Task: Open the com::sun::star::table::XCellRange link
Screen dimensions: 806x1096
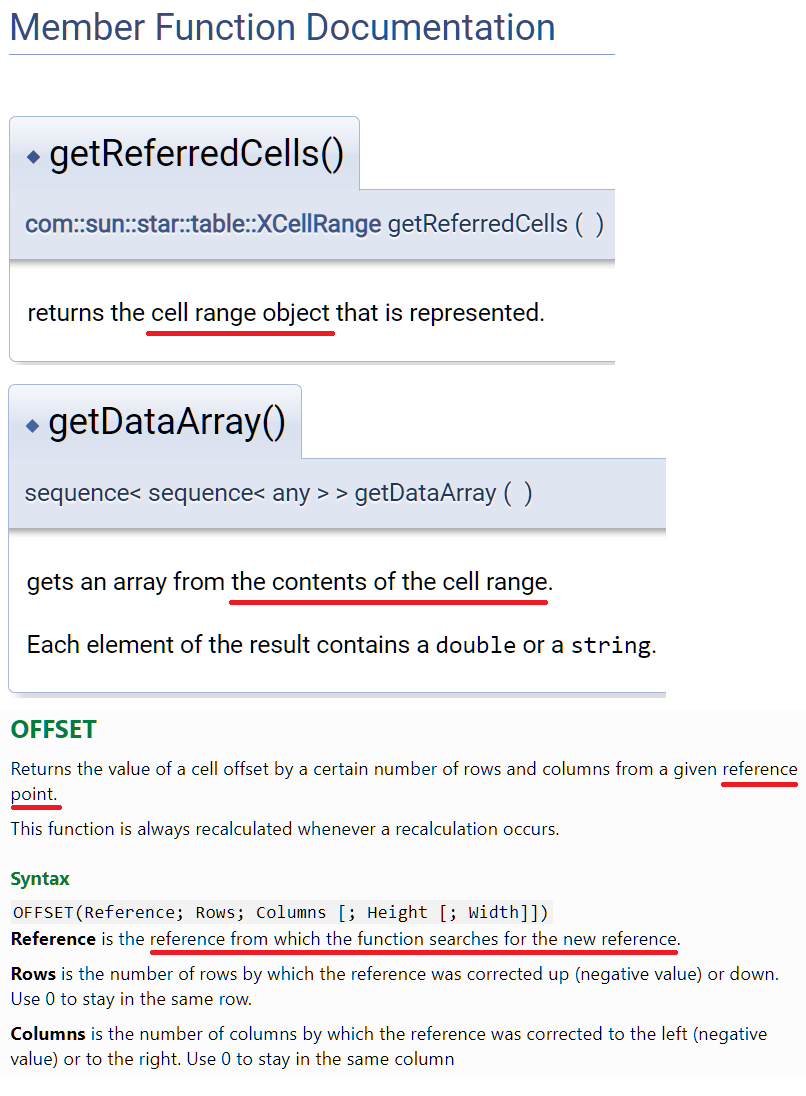Action: click(203, 224)
